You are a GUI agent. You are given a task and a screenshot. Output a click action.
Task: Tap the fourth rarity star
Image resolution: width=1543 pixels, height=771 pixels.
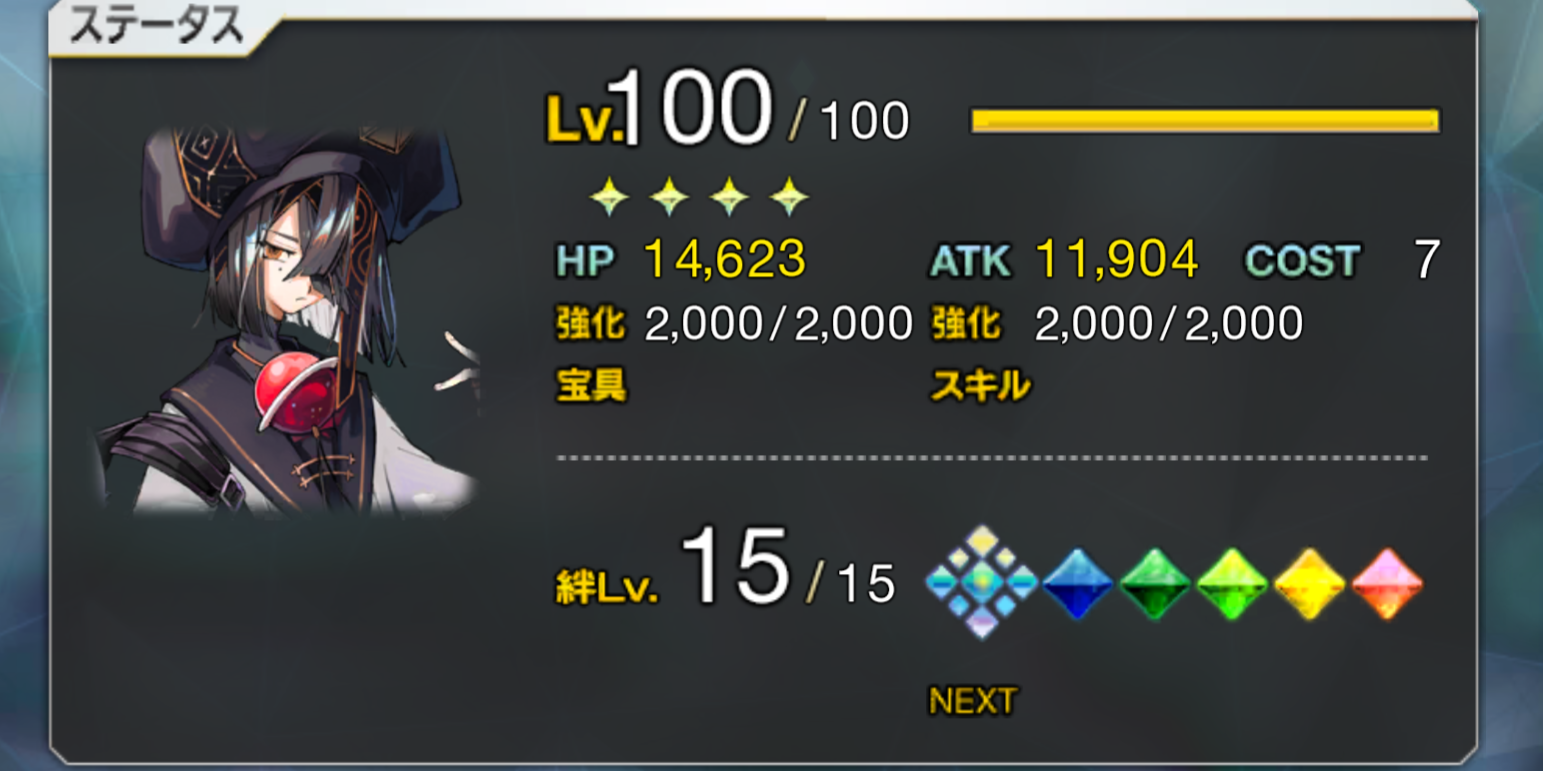pos(789,197)
